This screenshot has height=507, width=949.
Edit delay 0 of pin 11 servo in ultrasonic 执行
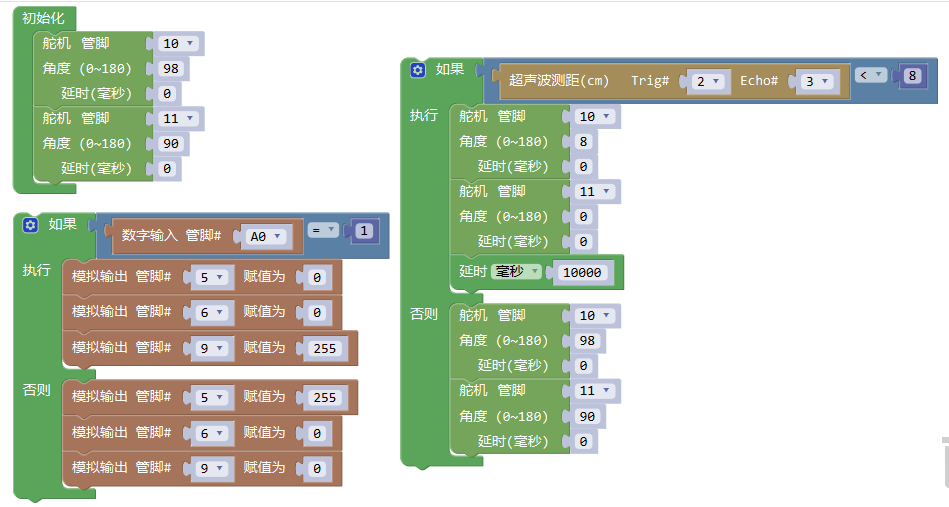point(583,241)
